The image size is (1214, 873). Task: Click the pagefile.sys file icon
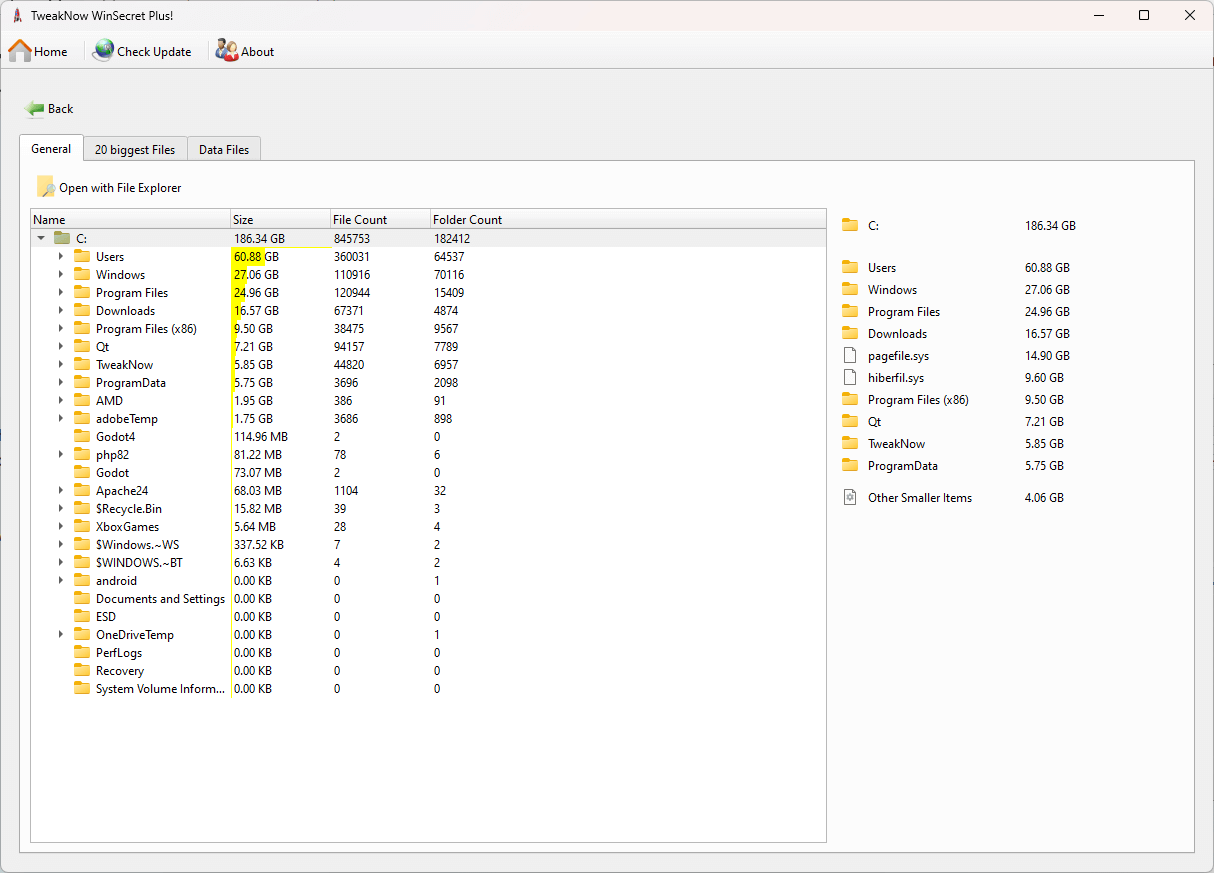coord(850,355)
